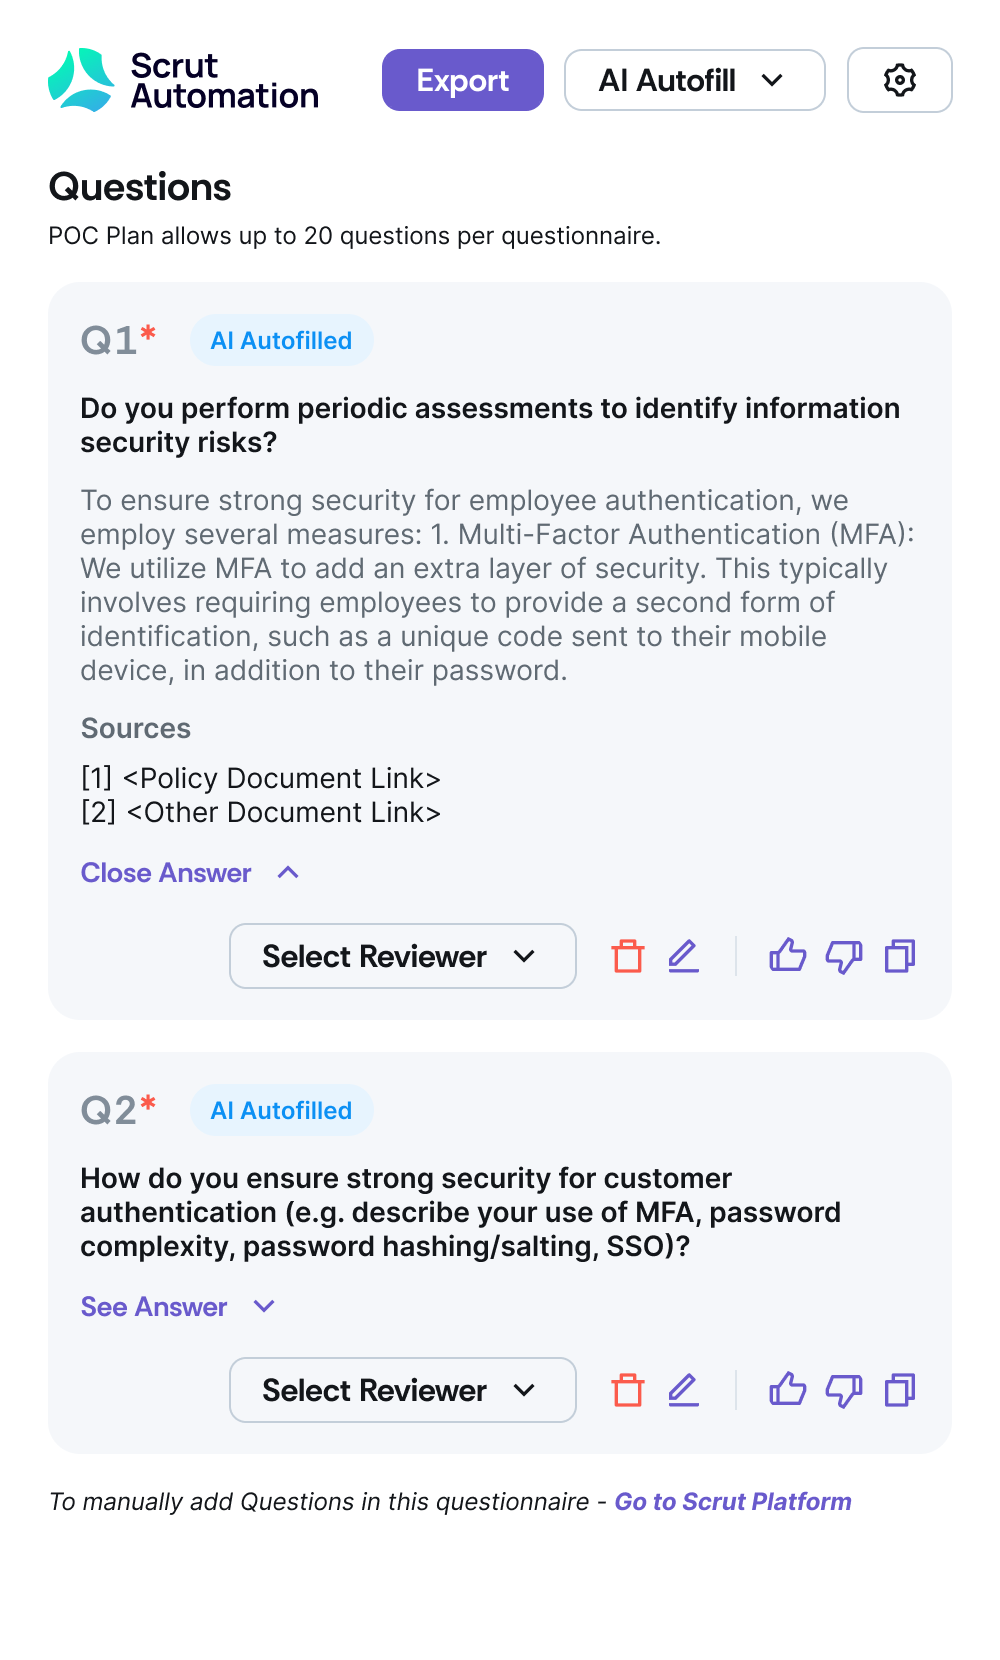Delete question Q1 with trash icon

coord(628,956)
